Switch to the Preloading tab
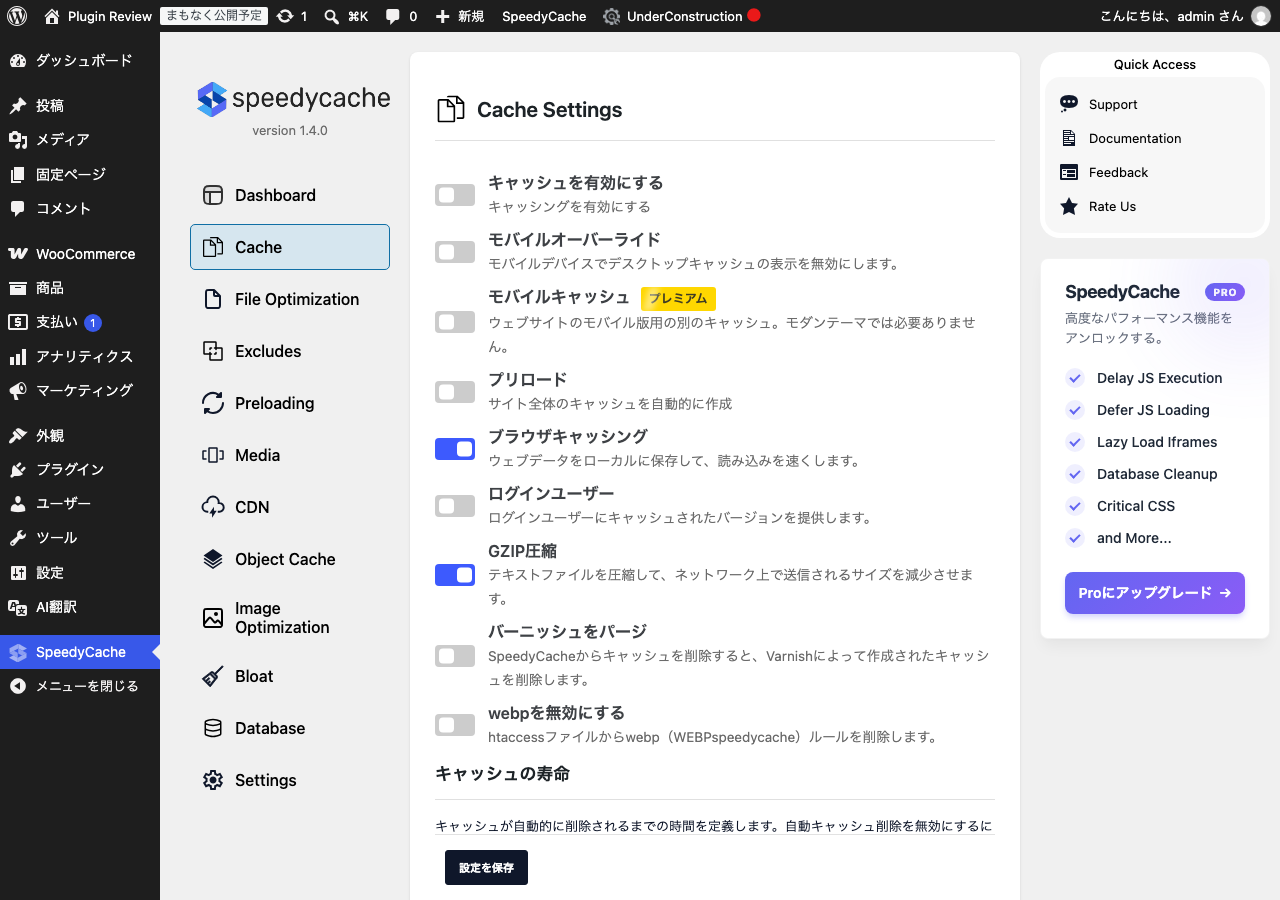 [x=290, y=403]
